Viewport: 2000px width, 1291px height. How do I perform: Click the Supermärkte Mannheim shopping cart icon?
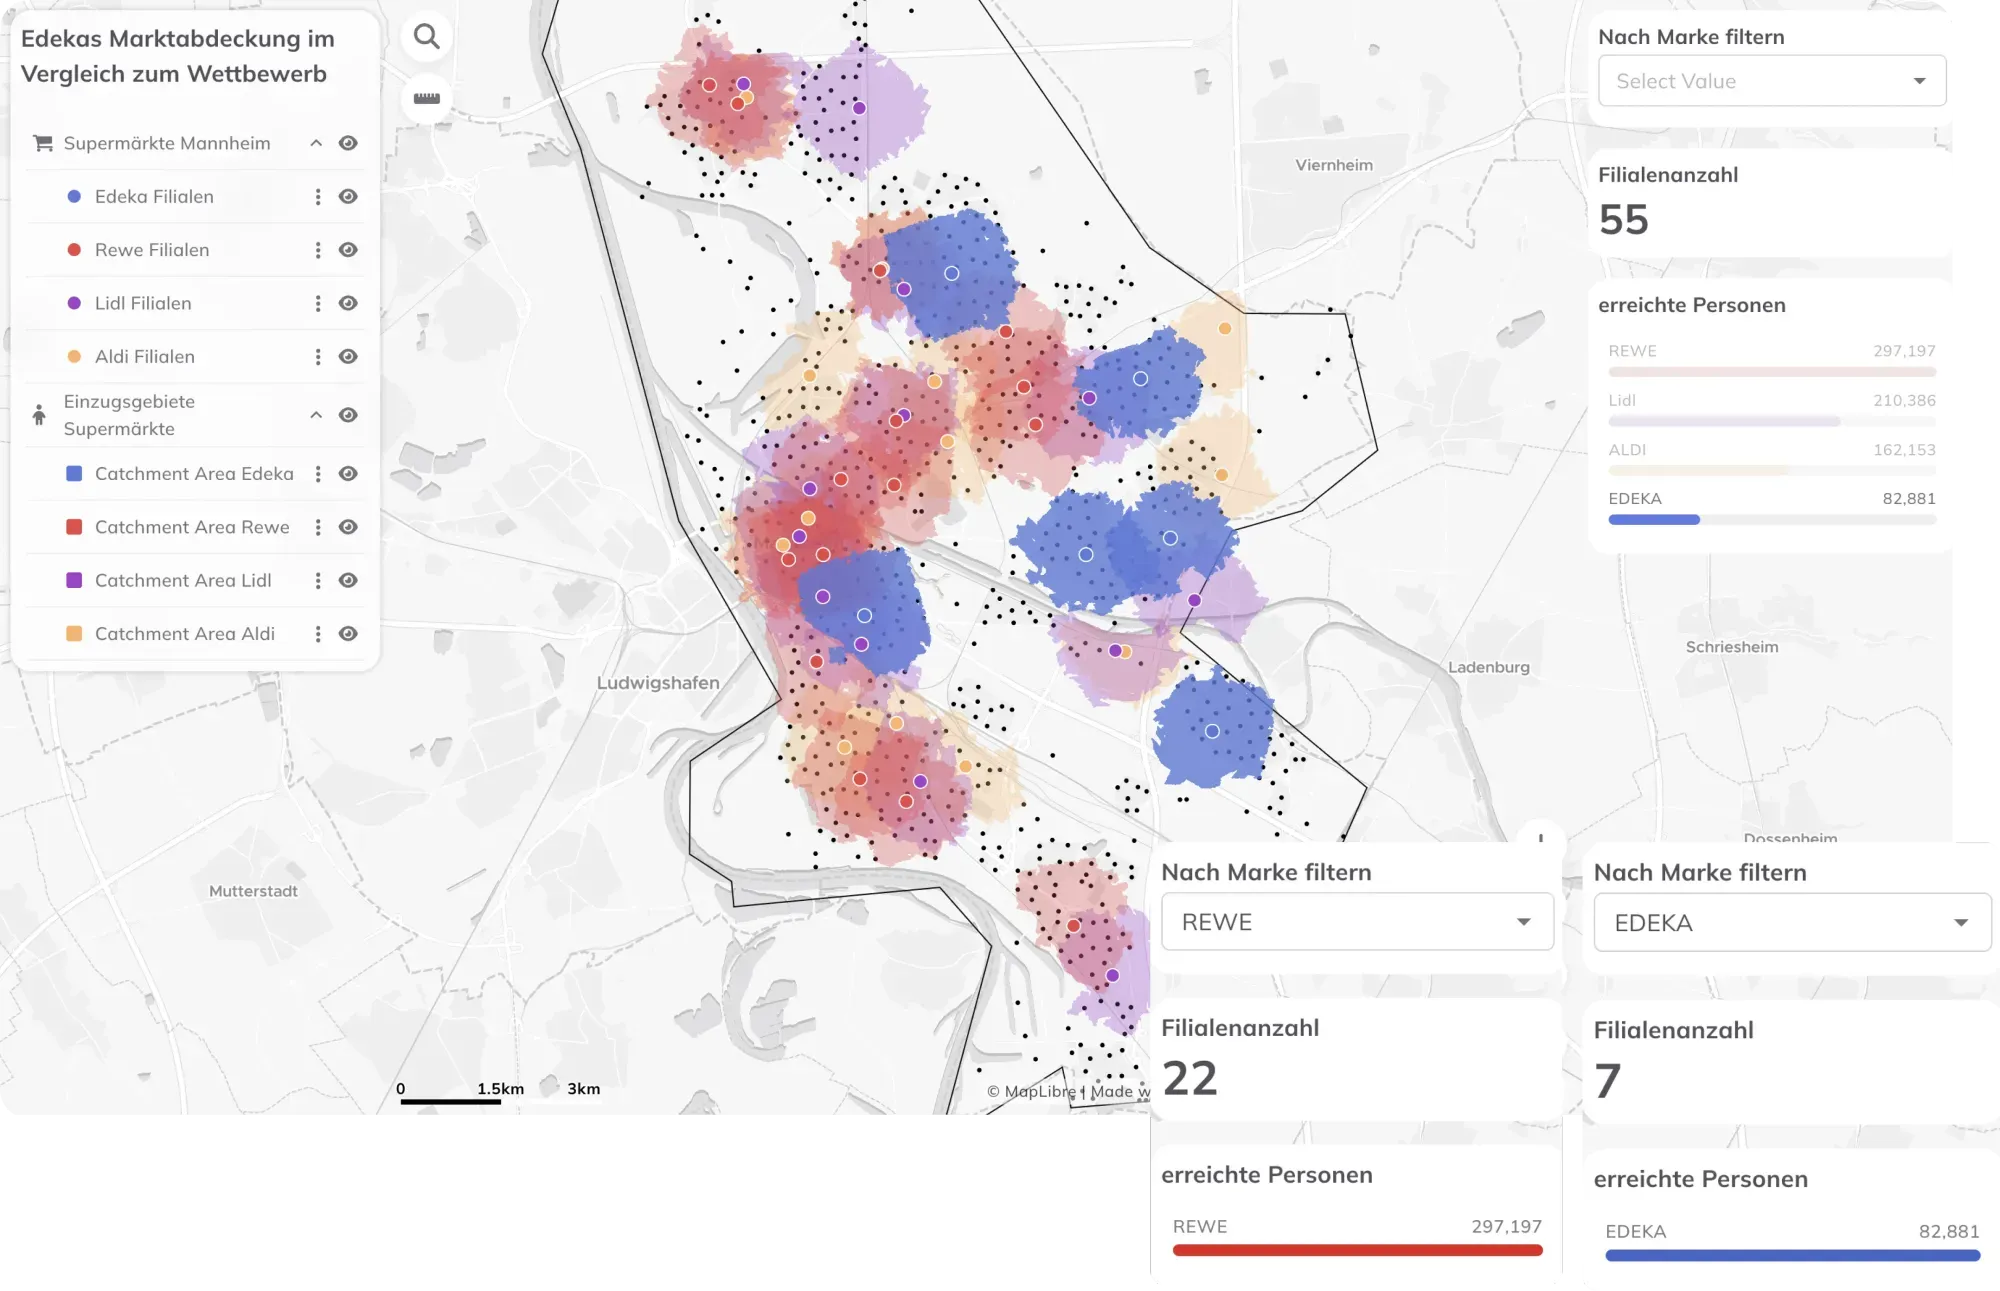coord(43,143)
